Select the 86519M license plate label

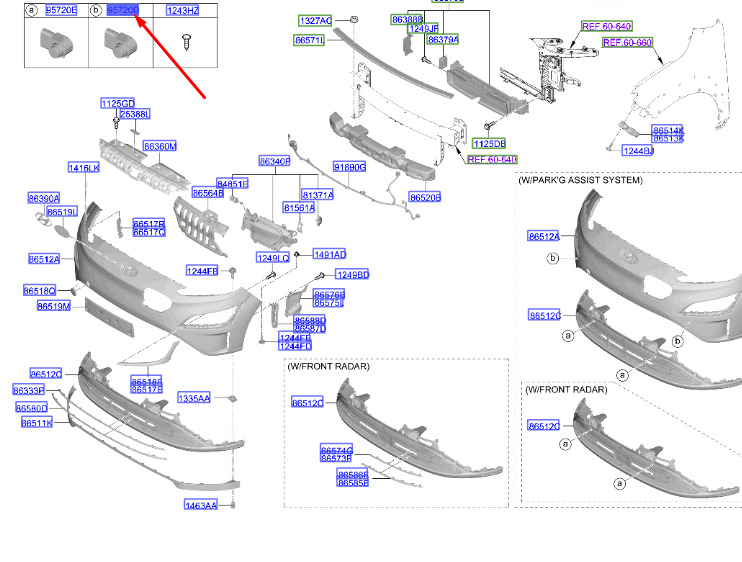tap(54, 307)
